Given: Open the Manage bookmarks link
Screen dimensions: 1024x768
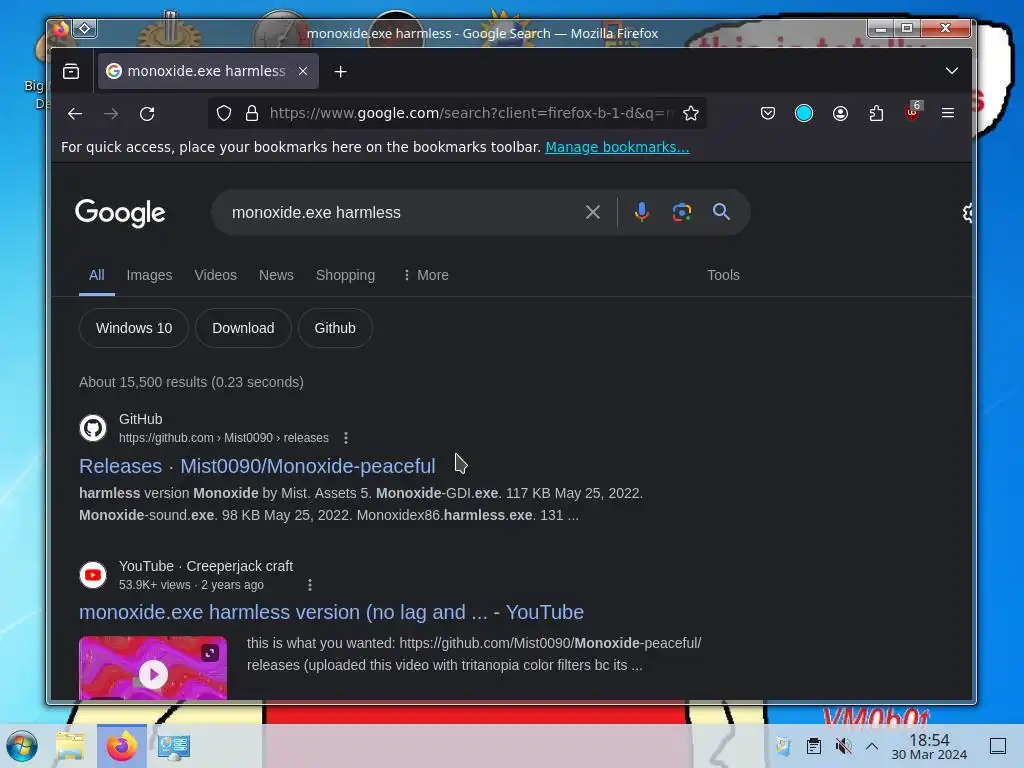Looking at the screenshot, I should (617, 148).
